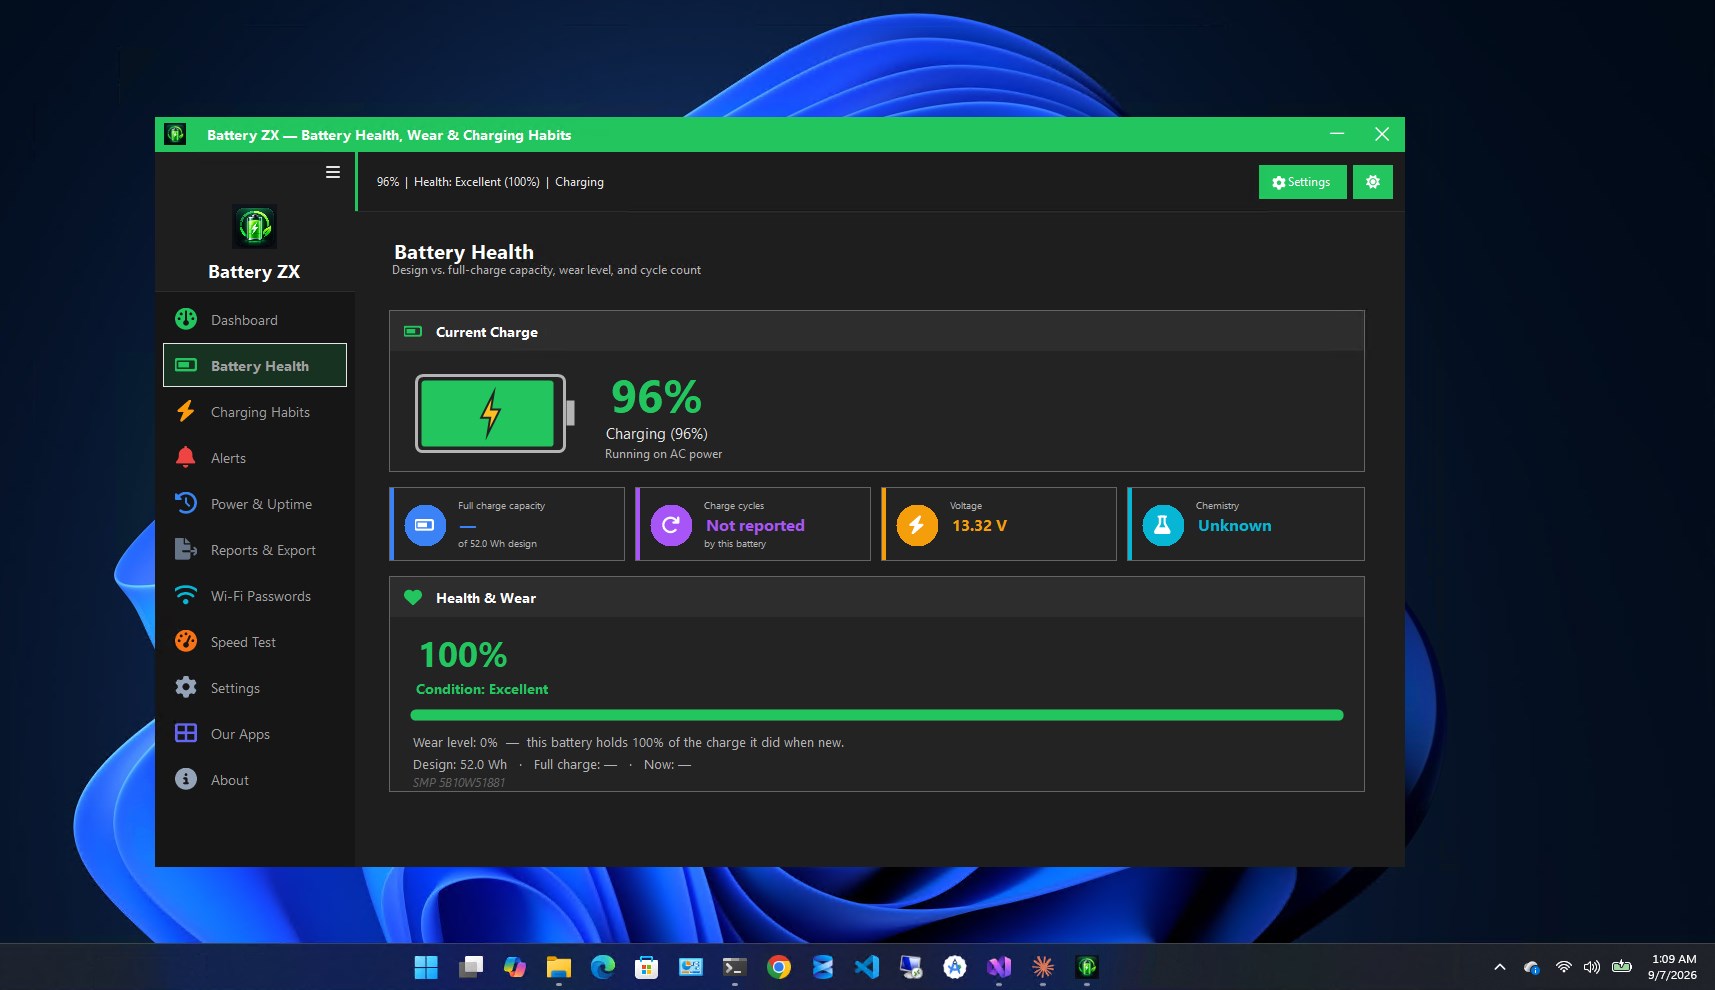Viewport: 1715px width, 990px height.
Task: Click the Our Apps grid icon
Action: click(x=186, y=733)
